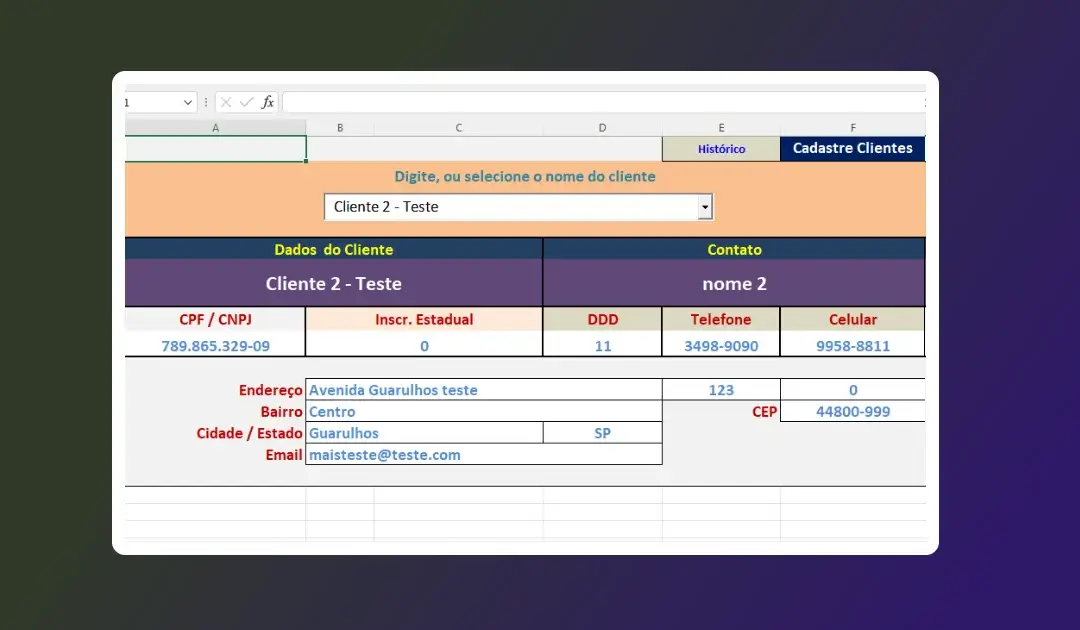Select column E header

tap(721, 128)
